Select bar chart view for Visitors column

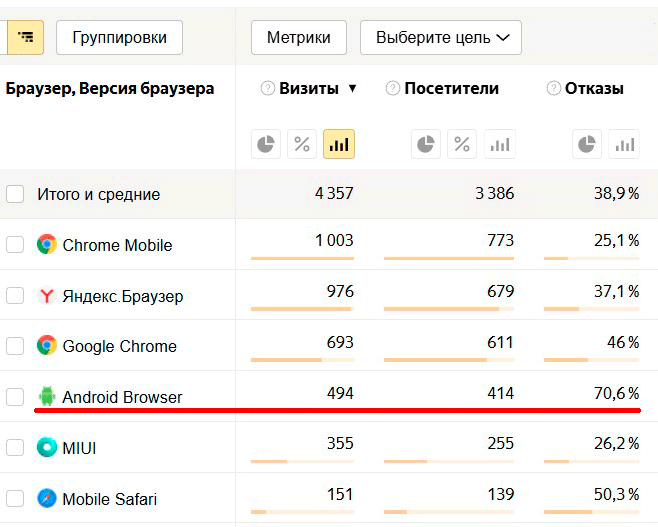[499, 145]
